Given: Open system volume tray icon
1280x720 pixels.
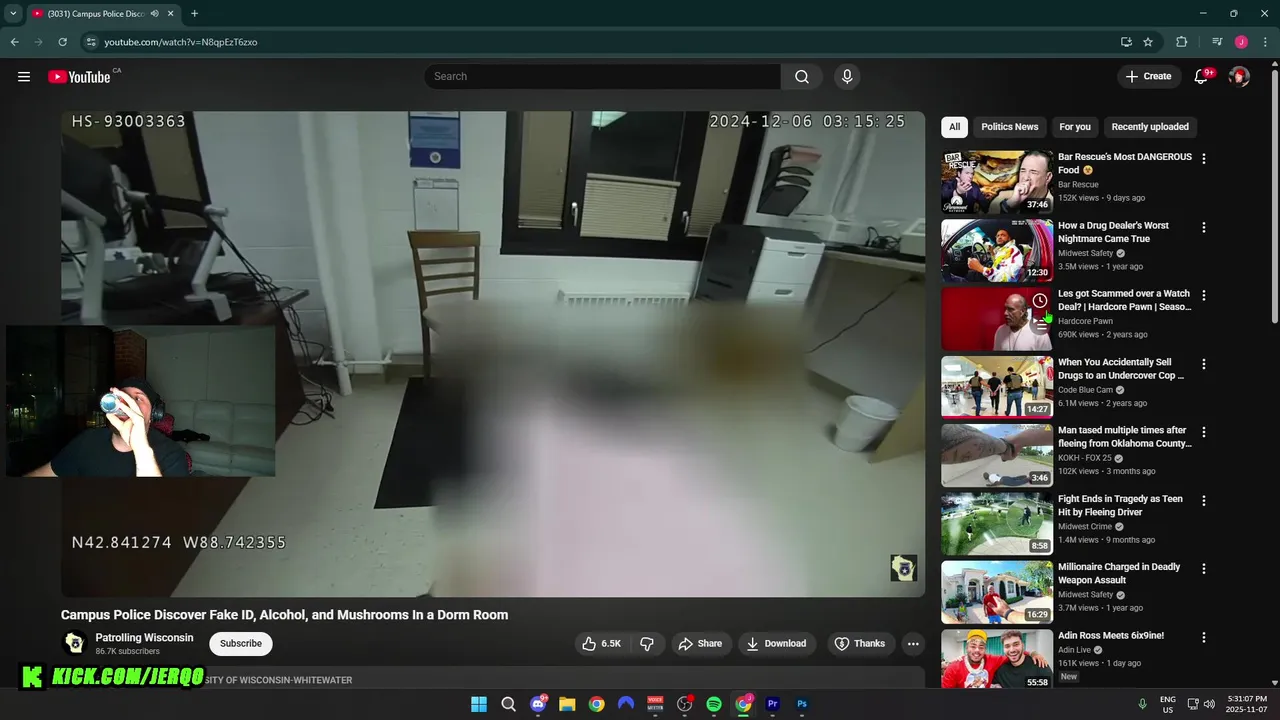Looking at the screenshot, I should [1209, 704].
